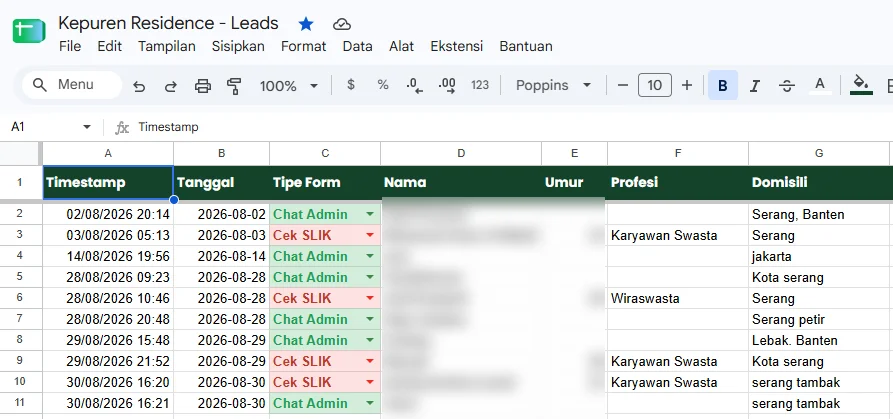Viewport: 893px width, 419px height.
Task: Activate the paint format roller
Action: [234, 86]
